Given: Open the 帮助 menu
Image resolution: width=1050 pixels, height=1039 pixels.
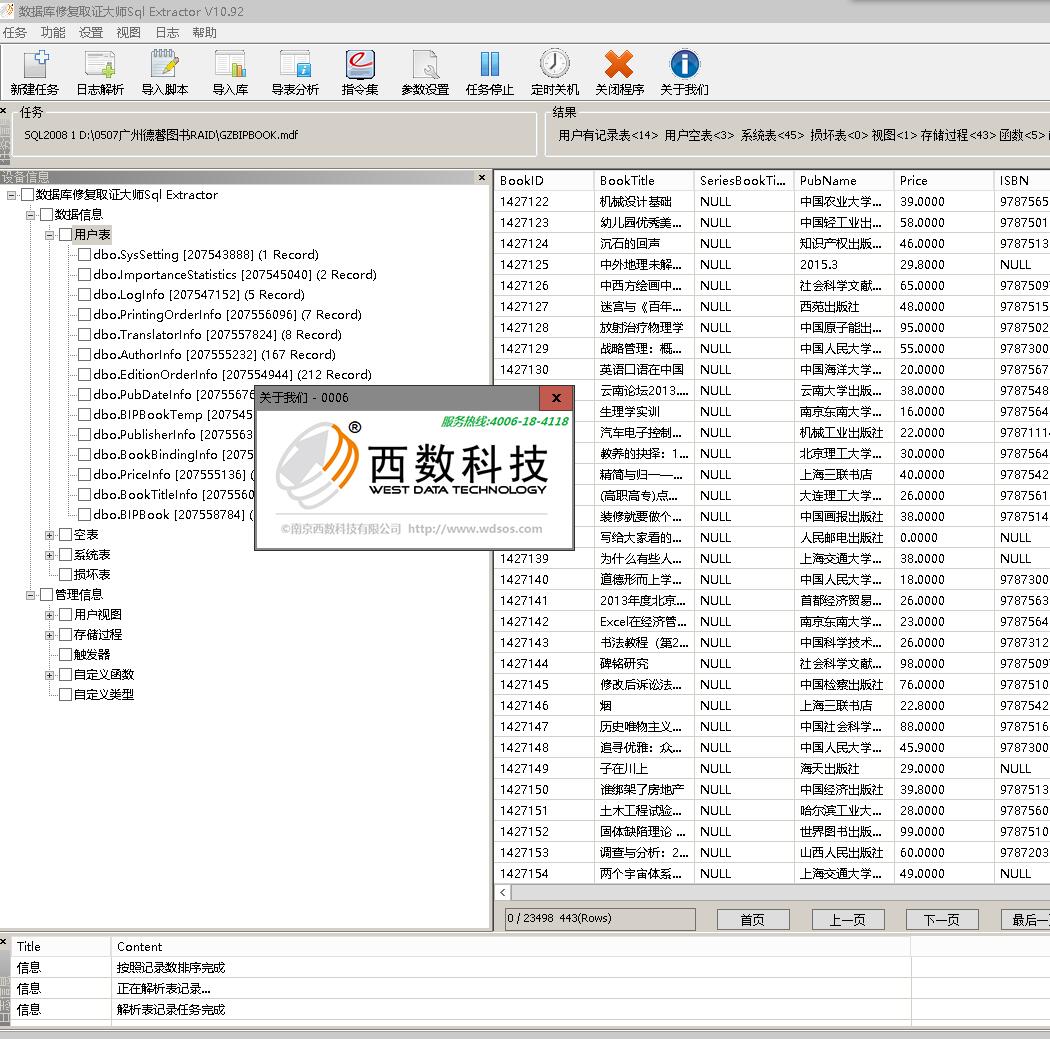Looking at the screenshot, I should tap(204, 33).
